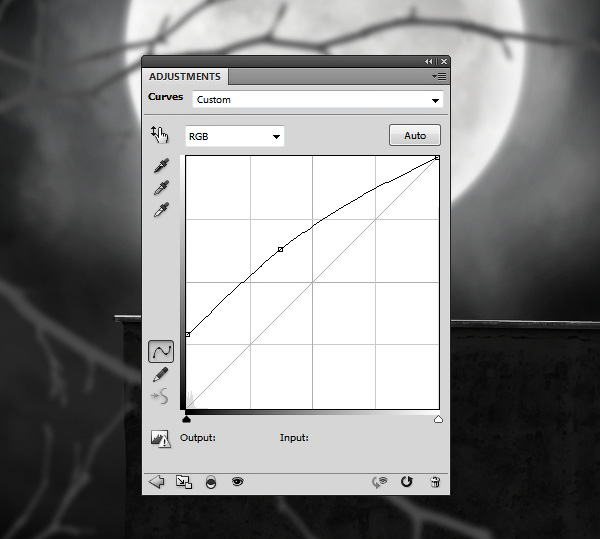Pick the black point eyedropper
Image resolution: width=600 pixels, height=539 pixels.
161,165
